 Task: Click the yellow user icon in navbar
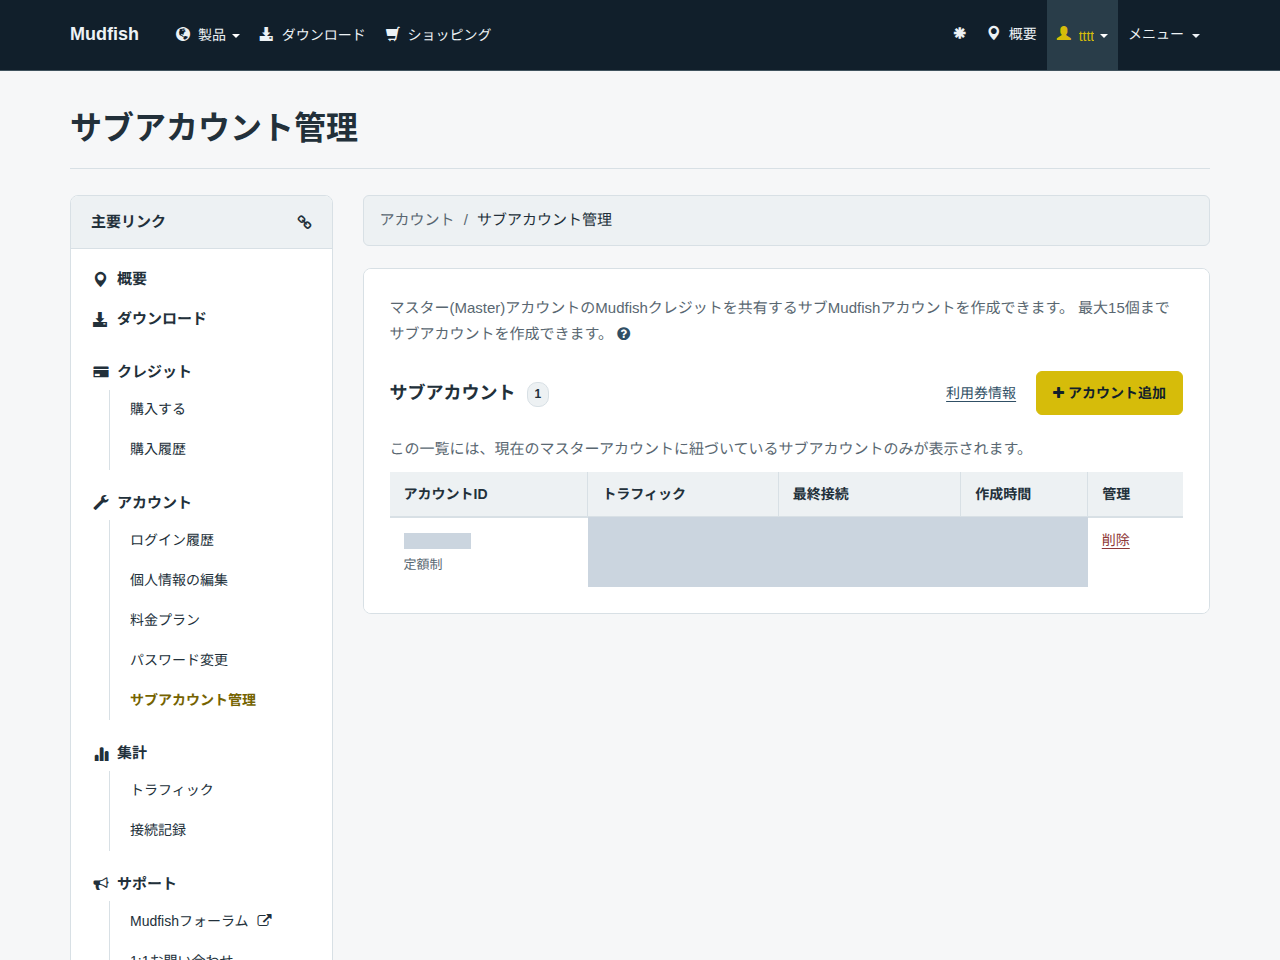(1064, 34)
